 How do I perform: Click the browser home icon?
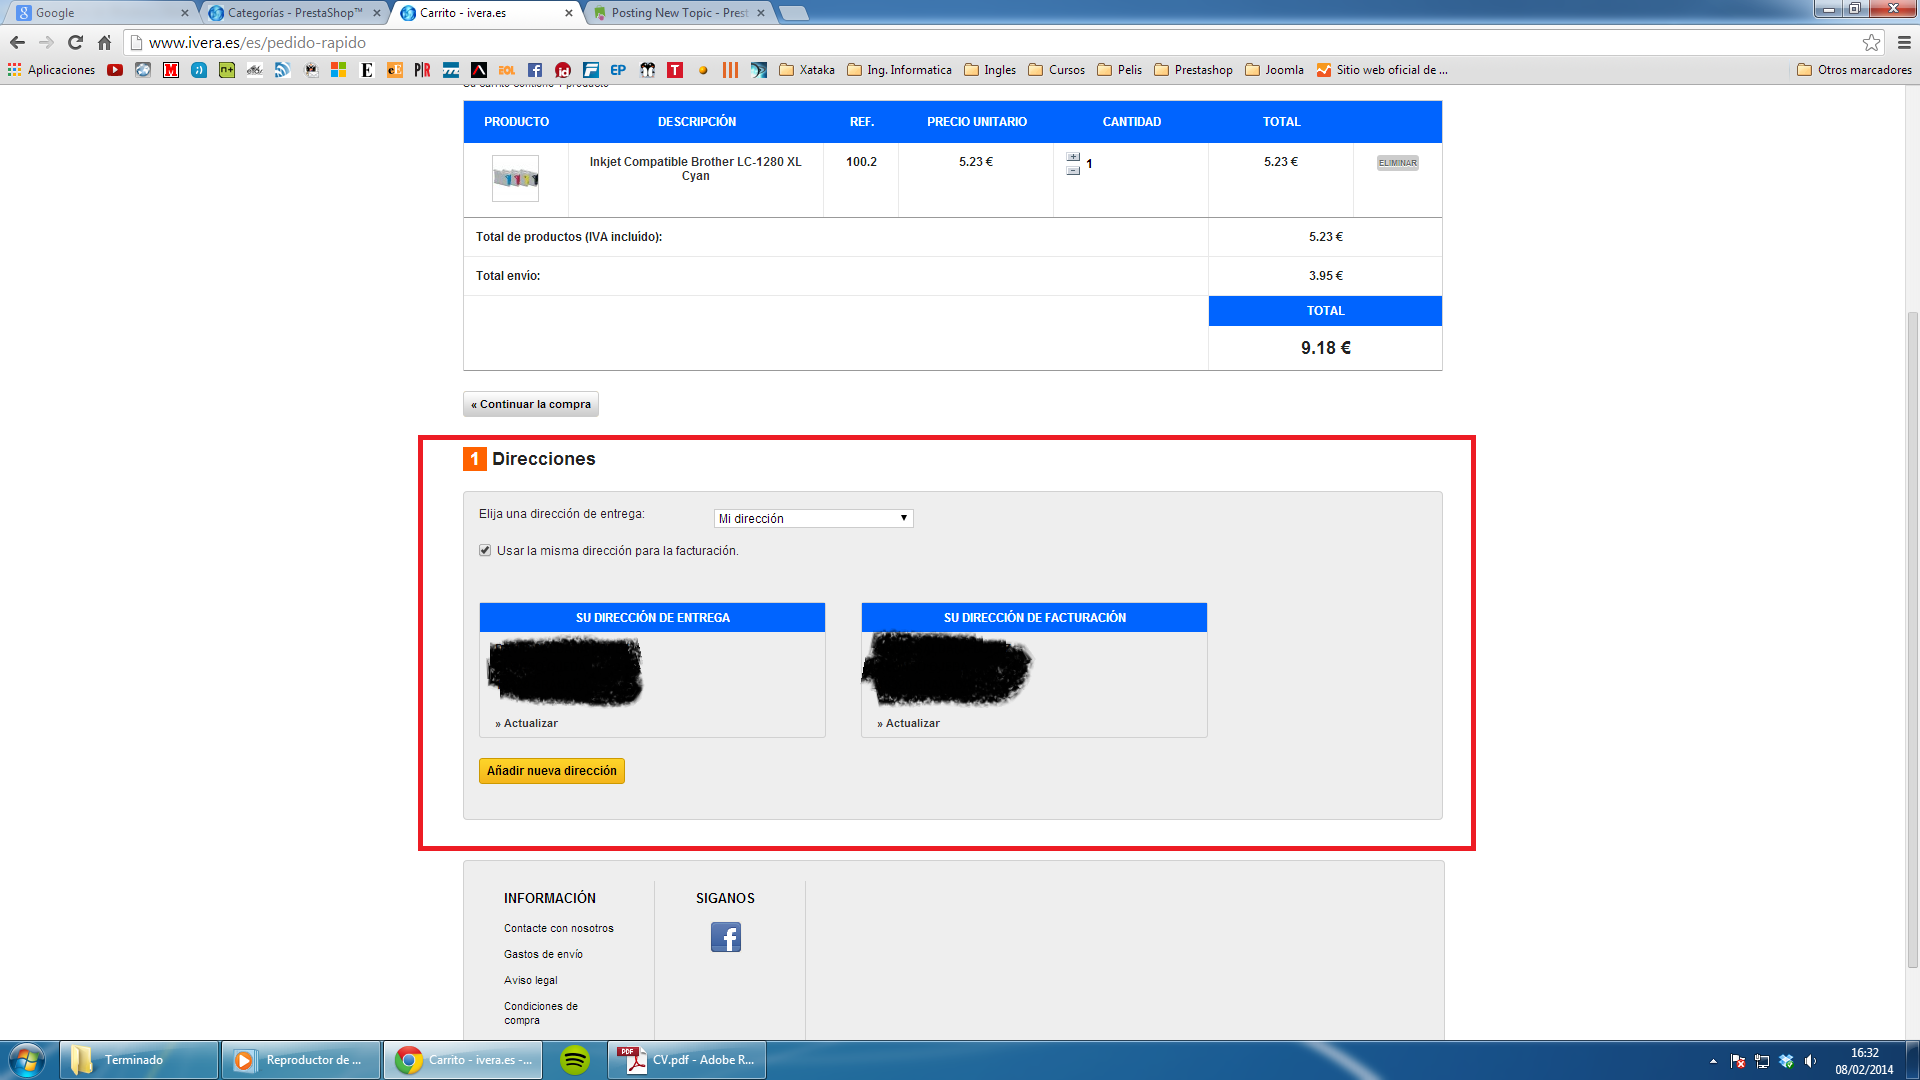coord(104,42)
